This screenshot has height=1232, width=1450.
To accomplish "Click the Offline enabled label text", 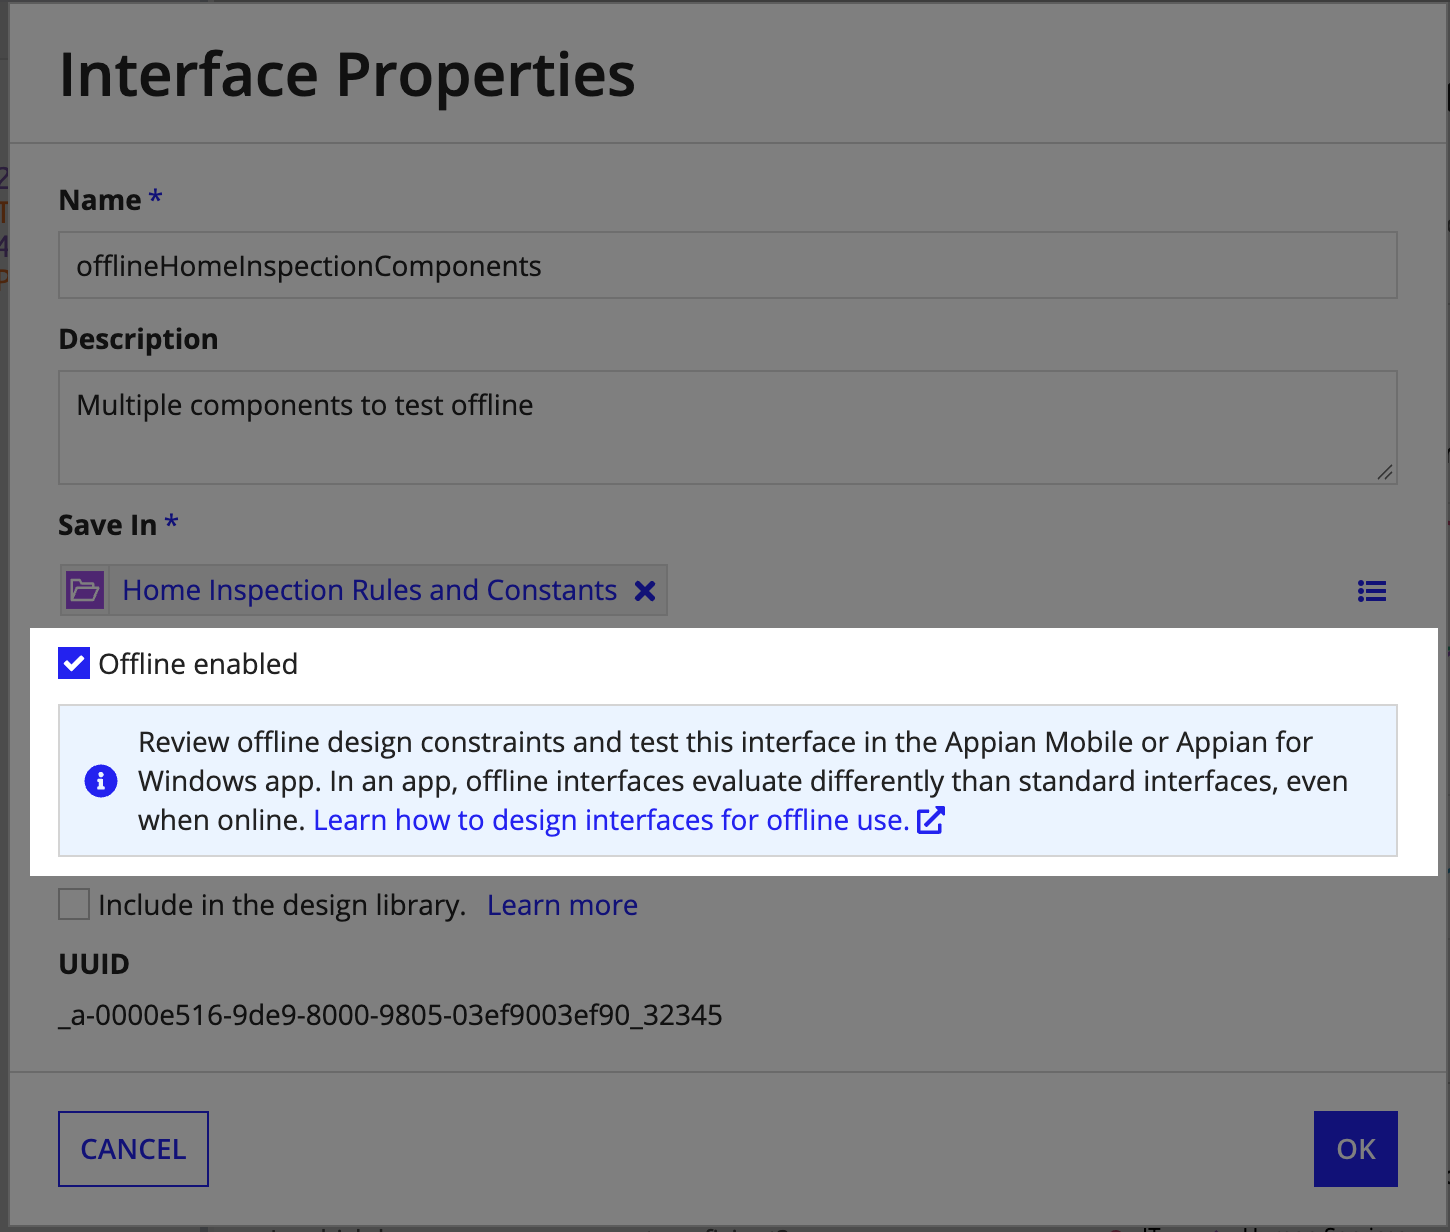I will point(198,664).
